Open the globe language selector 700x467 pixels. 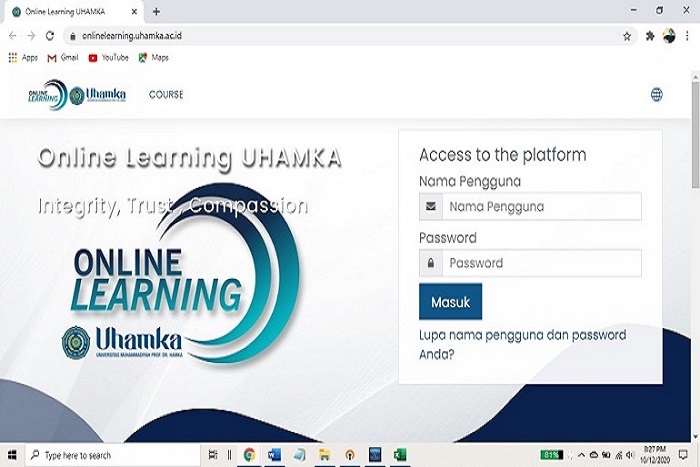pyautogui.click(x=656, y=95)
